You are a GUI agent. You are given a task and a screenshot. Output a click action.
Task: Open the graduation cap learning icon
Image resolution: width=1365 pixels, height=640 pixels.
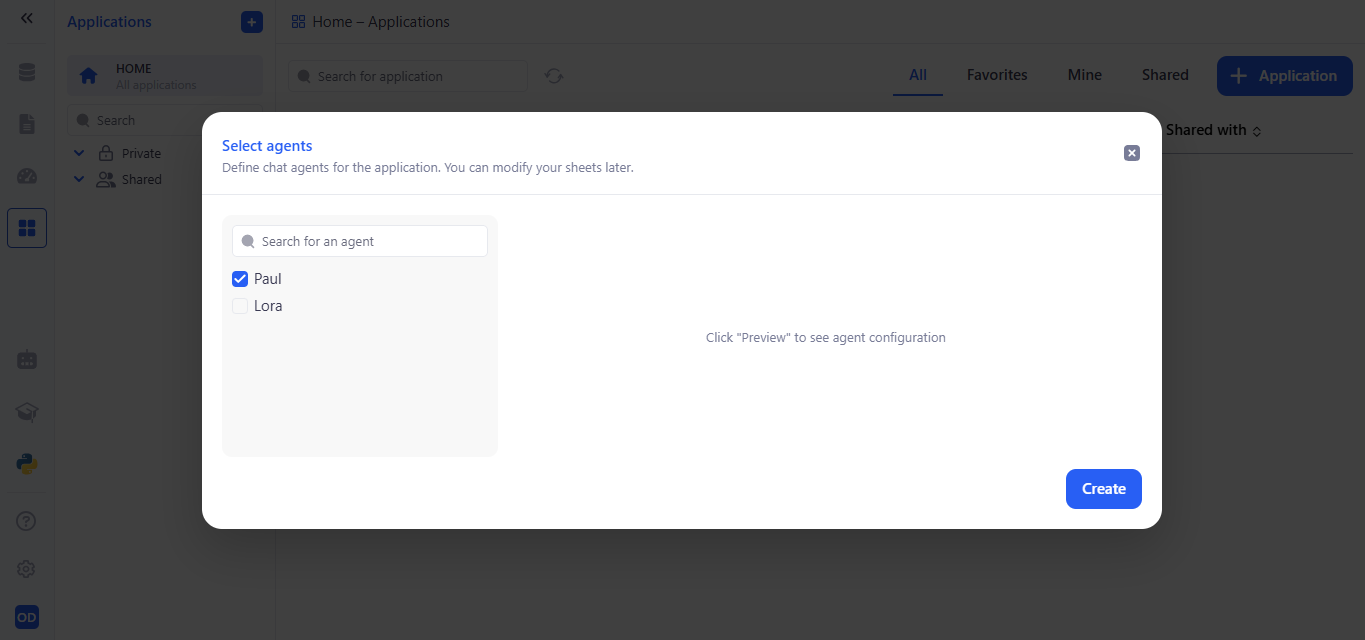pos(27,412)
